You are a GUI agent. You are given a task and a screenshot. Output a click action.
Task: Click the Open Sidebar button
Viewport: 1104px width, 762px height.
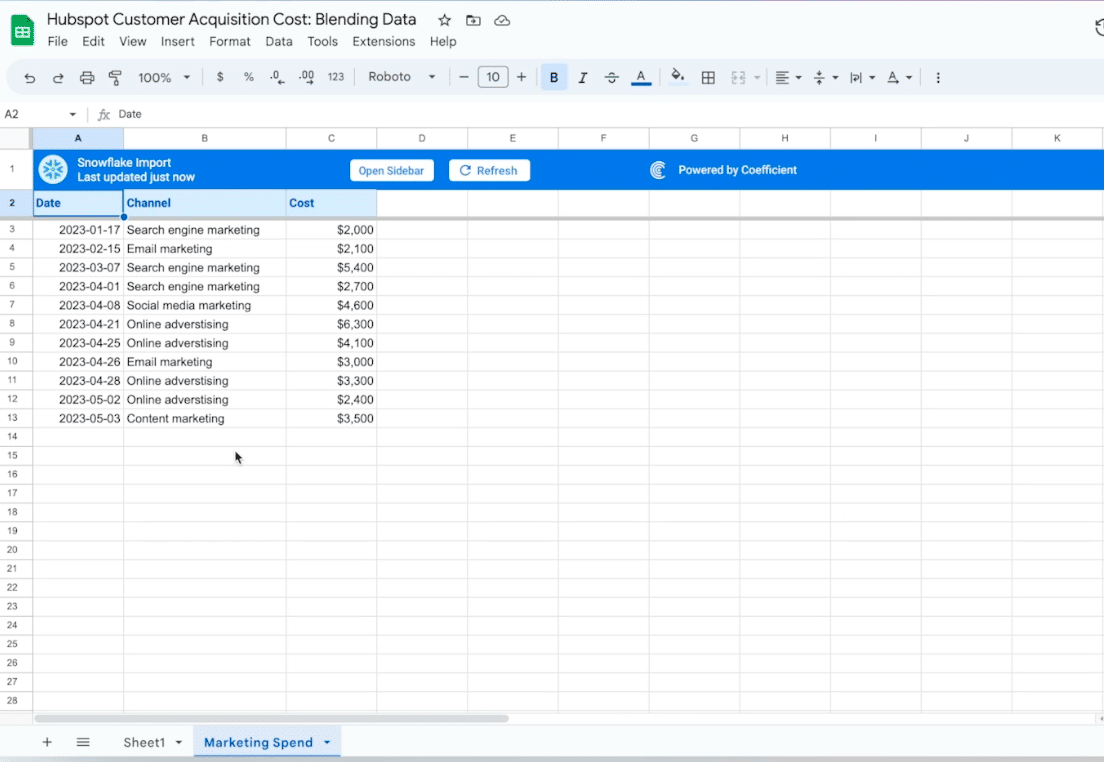(391, 170)
